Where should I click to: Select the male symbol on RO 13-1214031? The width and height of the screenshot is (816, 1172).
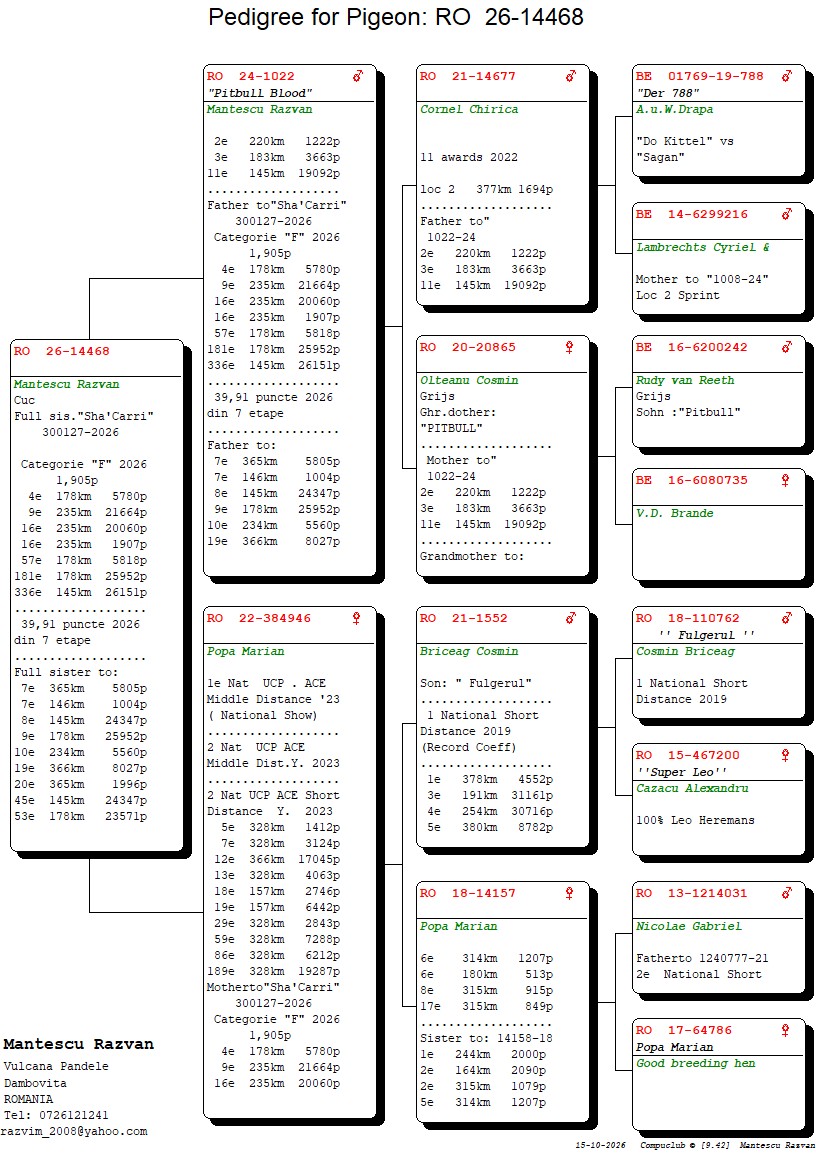pyautogui.click(x=787, y=893)
